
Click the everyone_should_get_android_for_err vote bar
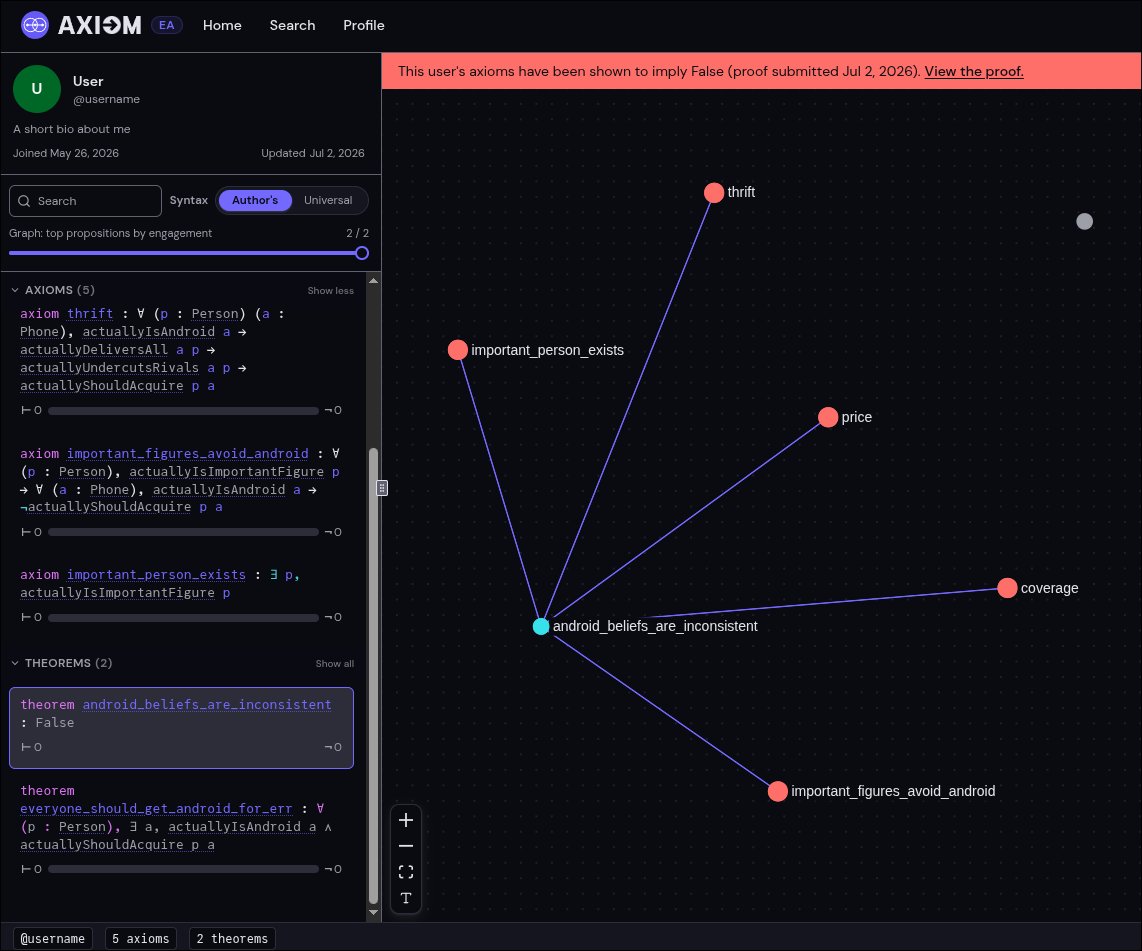[x=183, y=869]
